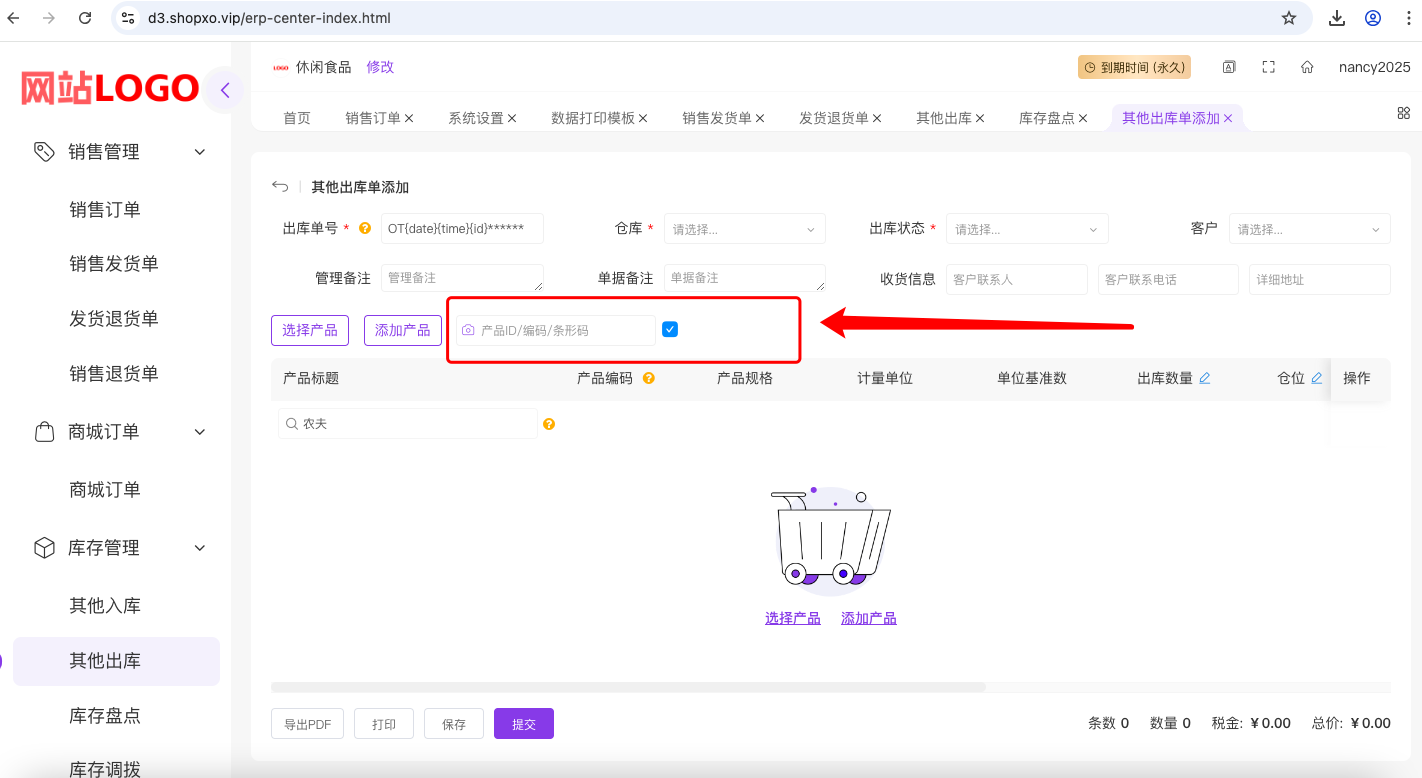
Task: Close the 系统设置 tab
Action: (x=512, y=118)
